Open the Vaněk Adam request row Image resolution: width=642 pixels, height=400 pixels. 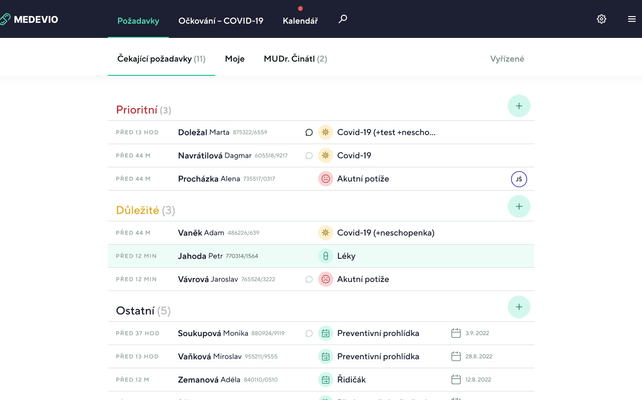(x=320, y=233)
